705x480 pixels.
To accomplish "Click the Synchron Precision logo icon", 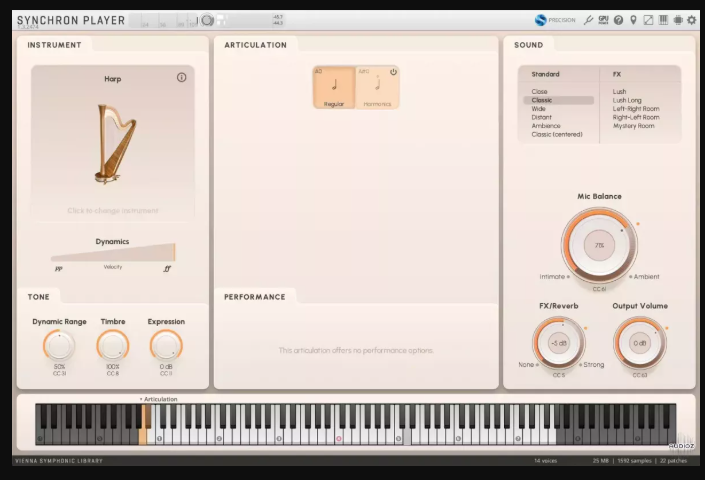I will coord(540,20).
